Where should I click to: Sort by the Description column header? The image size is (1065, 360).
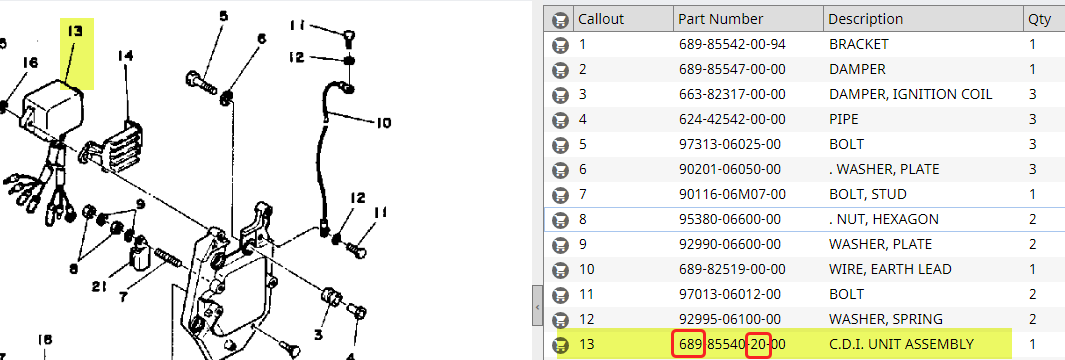tap(924, 19)
